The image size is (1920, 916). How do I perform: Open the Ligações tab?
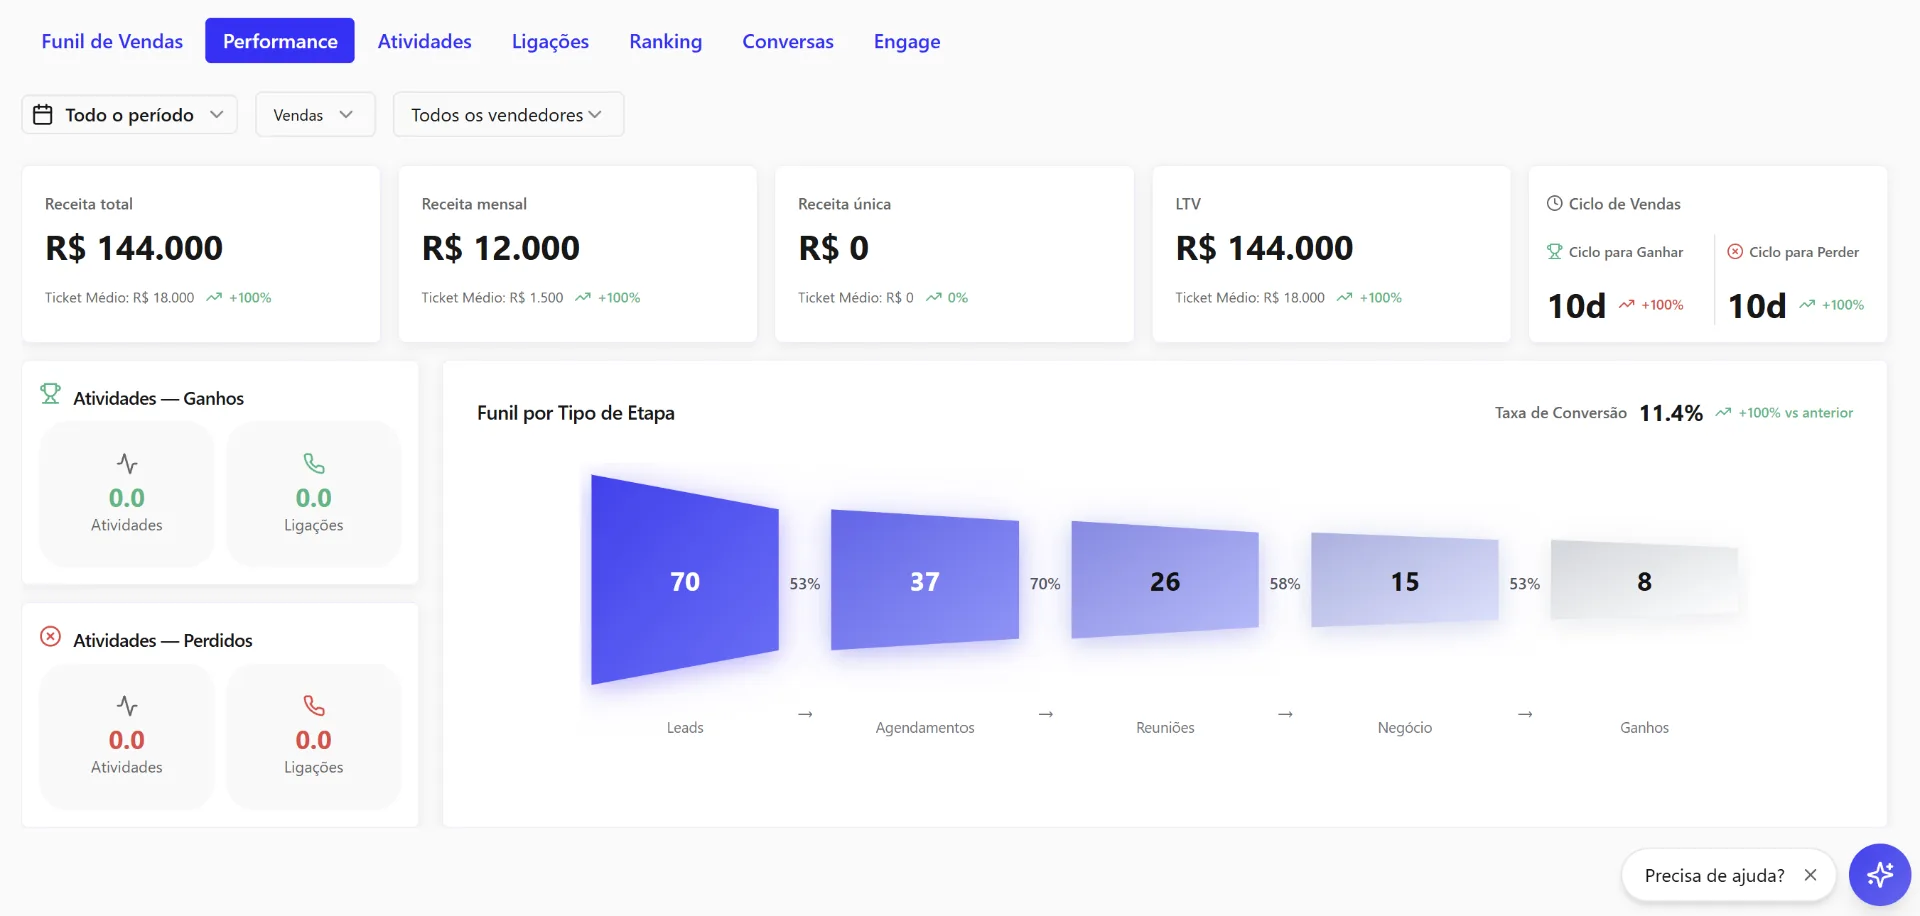tap(550, 41)
